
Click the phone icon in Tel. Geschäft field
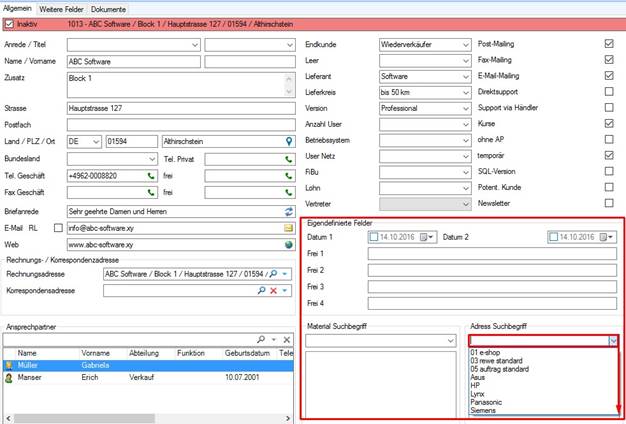pos(151,176)
